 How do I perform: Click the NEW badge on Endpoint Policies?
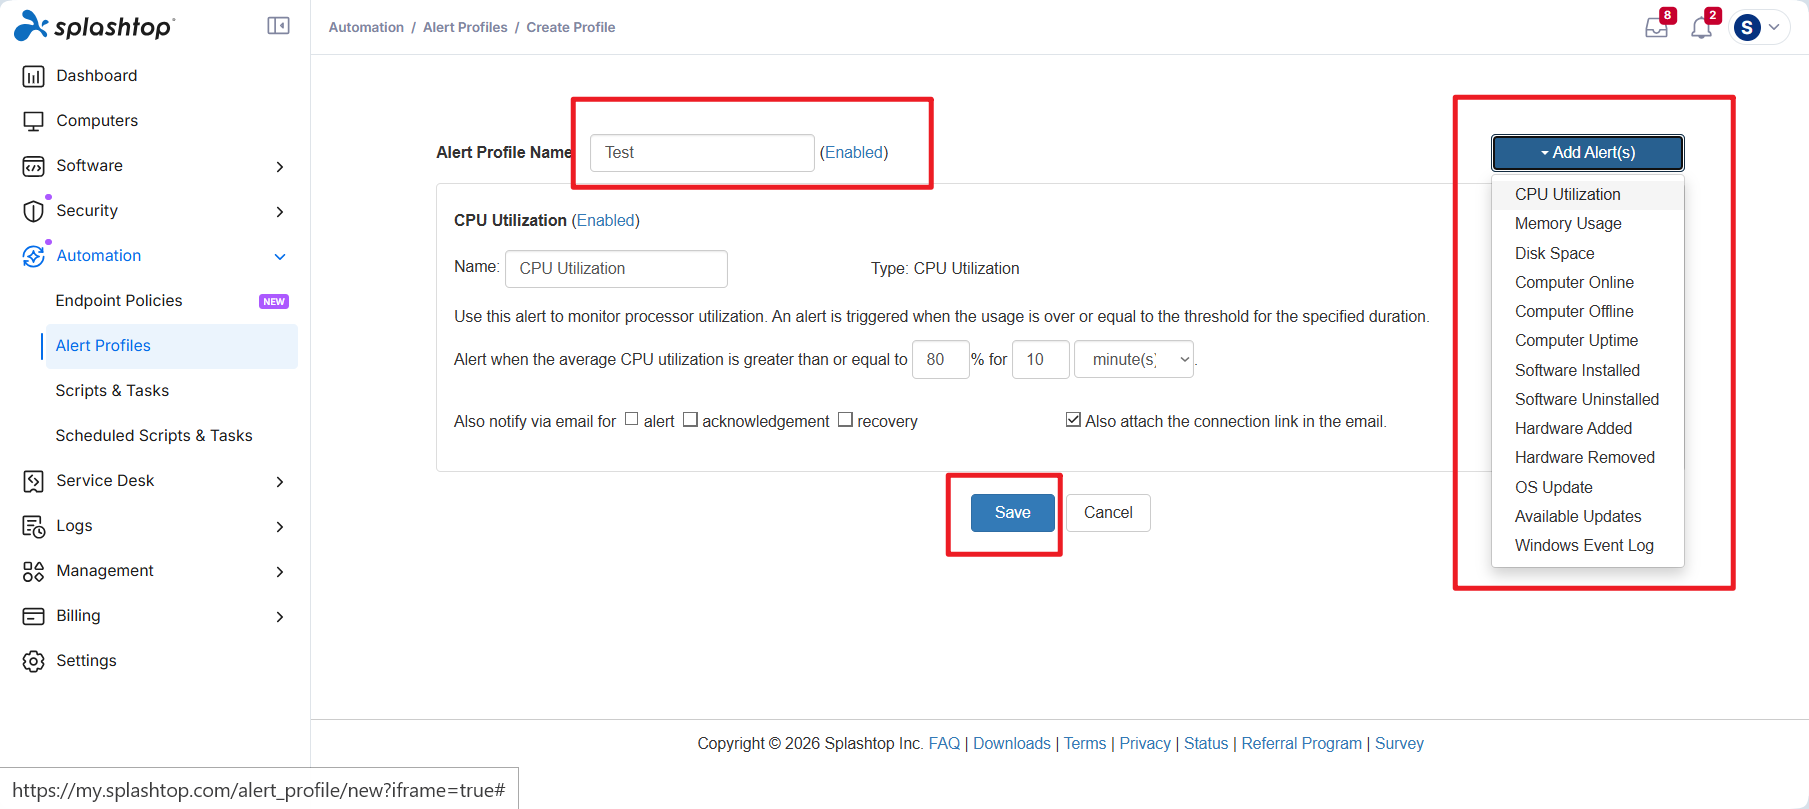[274, 301]
